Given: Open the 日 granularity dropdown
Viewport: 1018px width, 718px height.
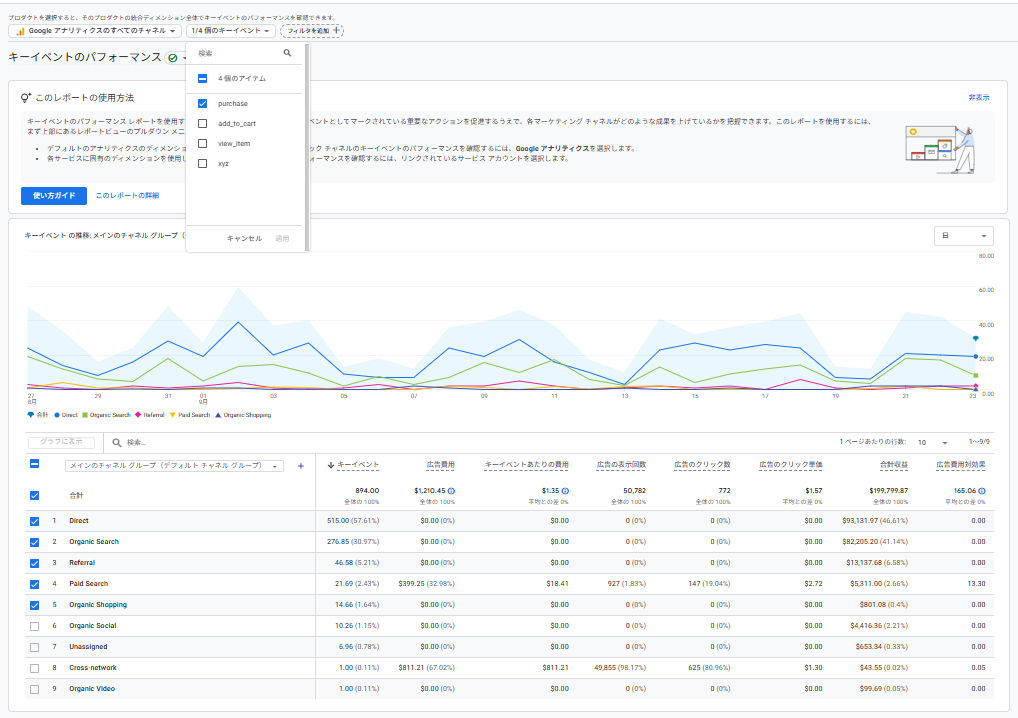Looking at the screenshot, I should click(963, 236).
